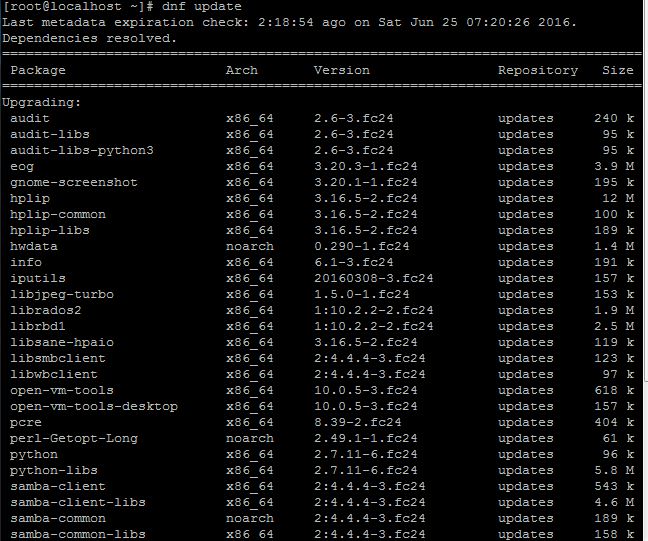Click version '3.20.3-1.fc24' for eog
The width and height of the screenshot is (648, 541).
click(x=366, y=167)
